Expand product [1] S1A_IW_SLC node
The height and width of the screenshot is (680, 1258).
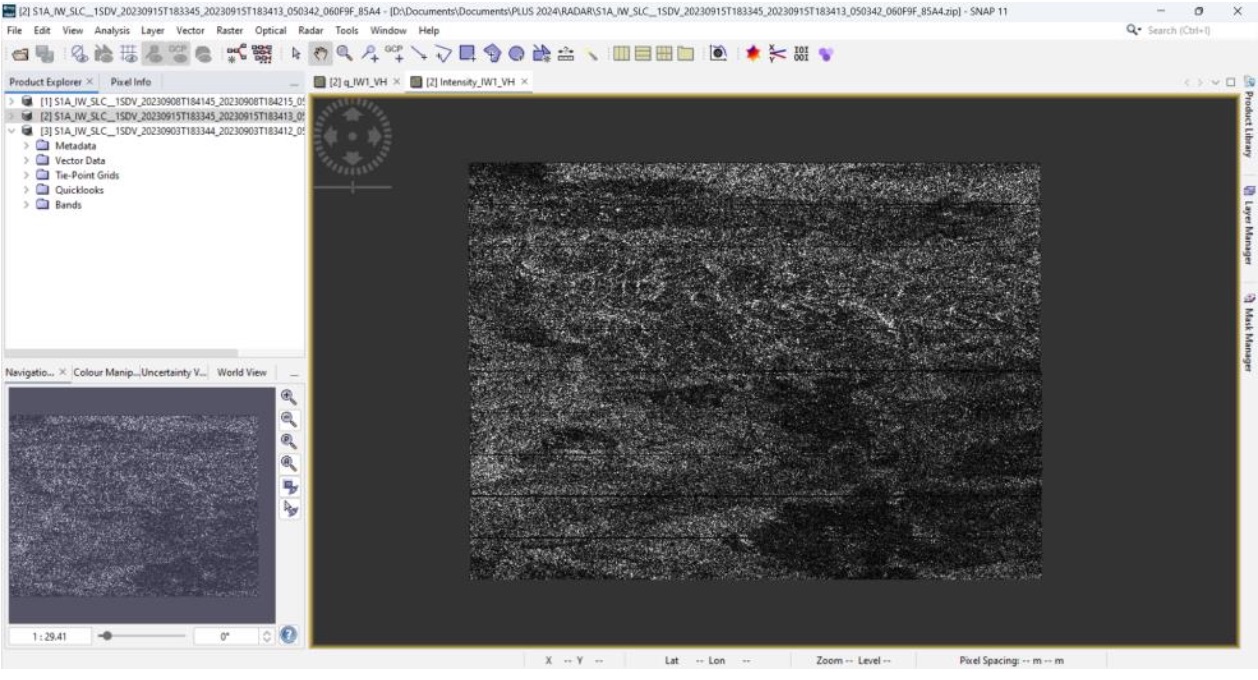pyautogui.click(x=11, y=102)
